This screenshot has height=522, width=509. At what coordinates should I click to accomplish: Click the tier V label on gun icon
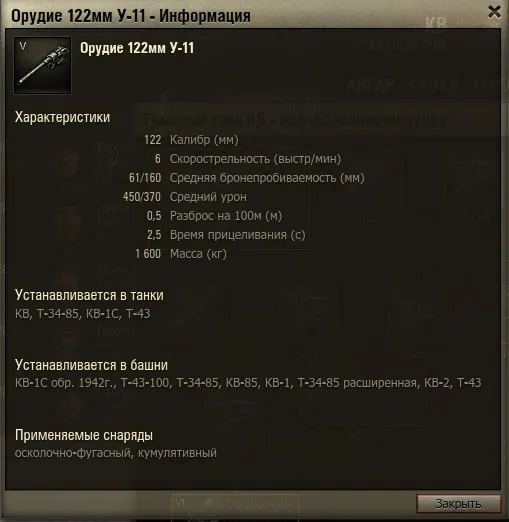click(x=23, y=46)
